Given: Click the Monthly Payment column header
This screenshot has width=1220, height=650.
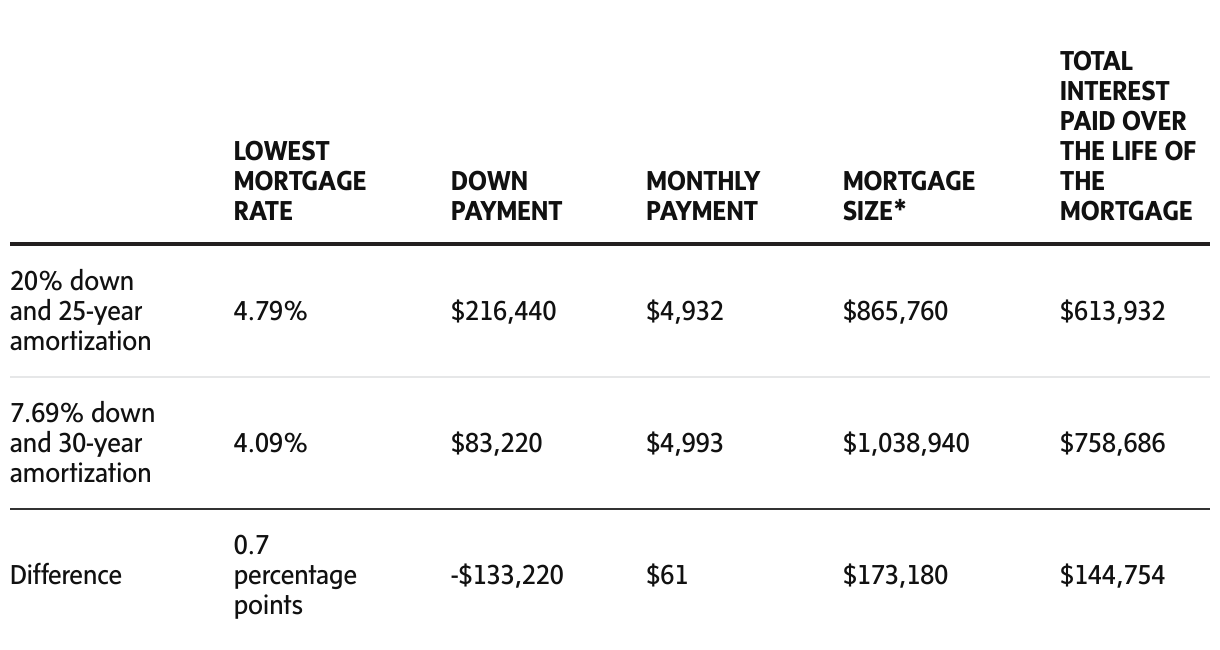Looking at the screenshot, I should click(x=702, y=196).
